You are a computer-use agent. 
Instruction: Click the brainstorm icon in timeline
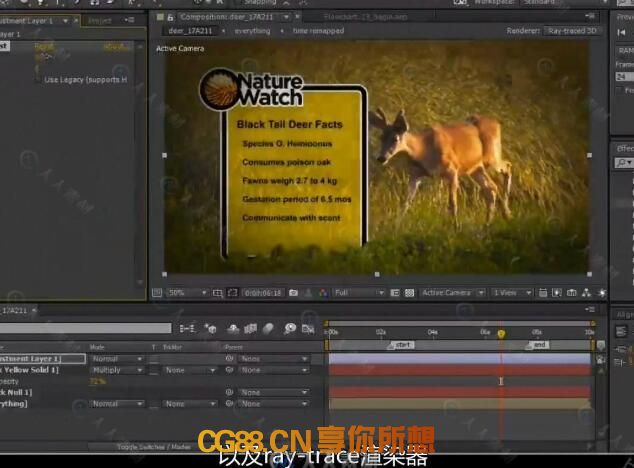click(290, 328)
